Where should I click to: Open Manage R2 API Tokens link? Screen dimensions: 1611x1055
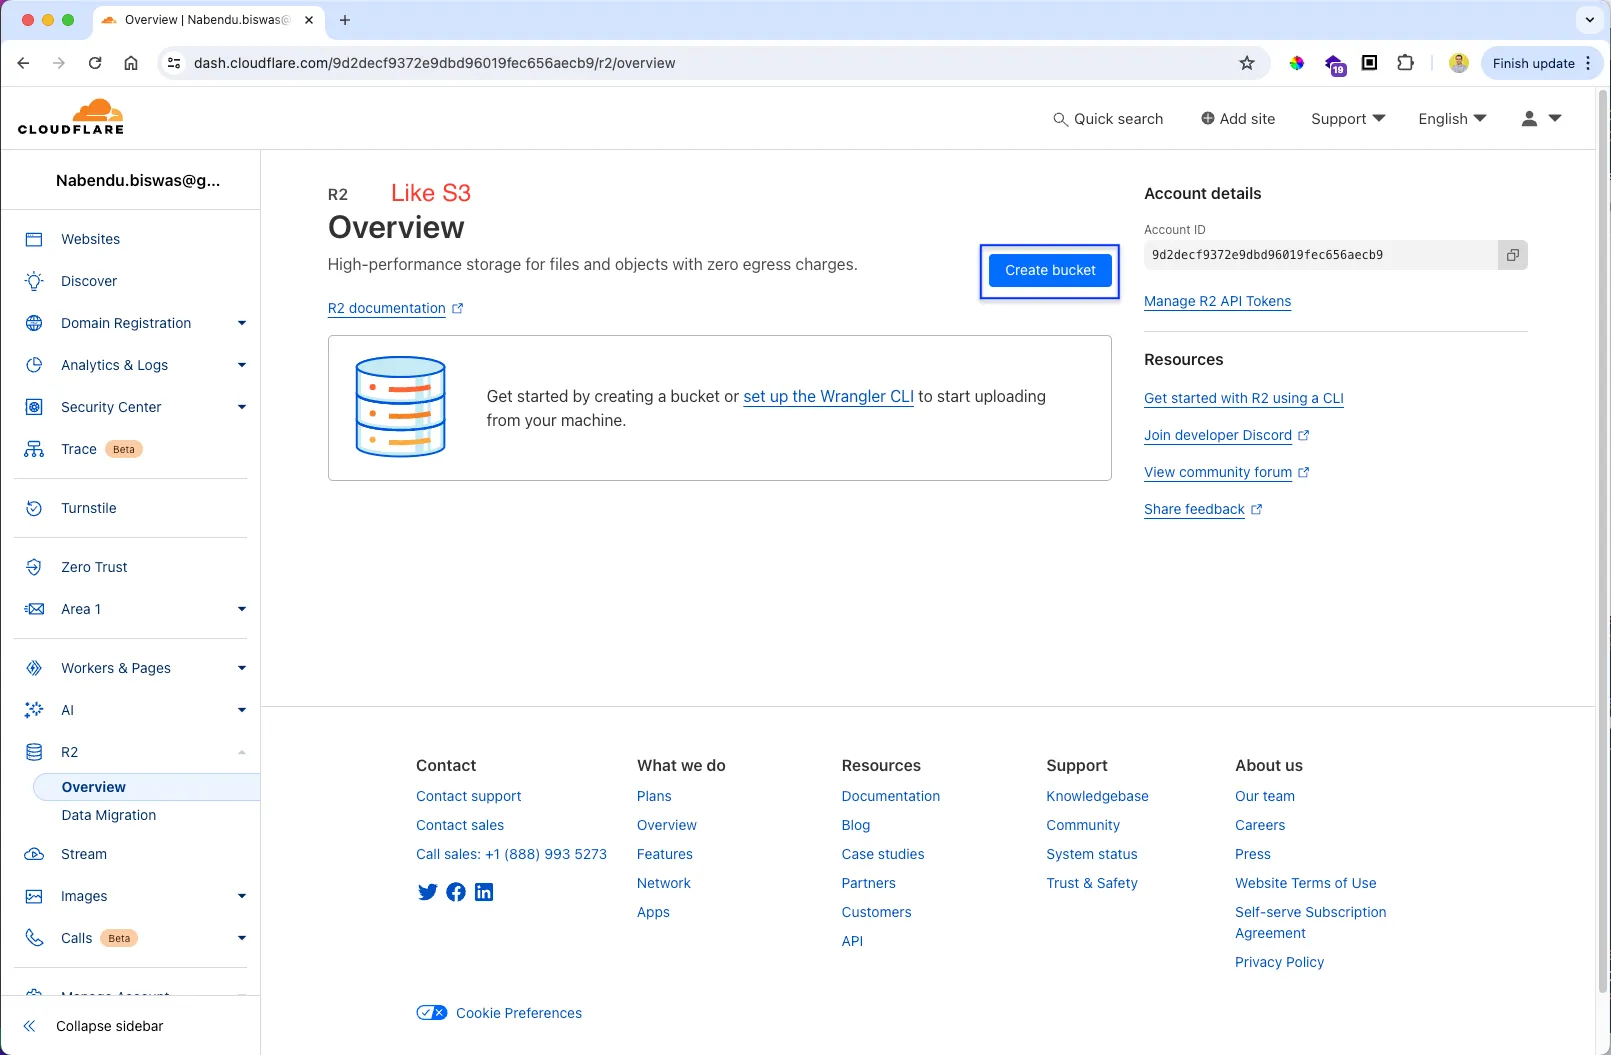[1217, 301]
